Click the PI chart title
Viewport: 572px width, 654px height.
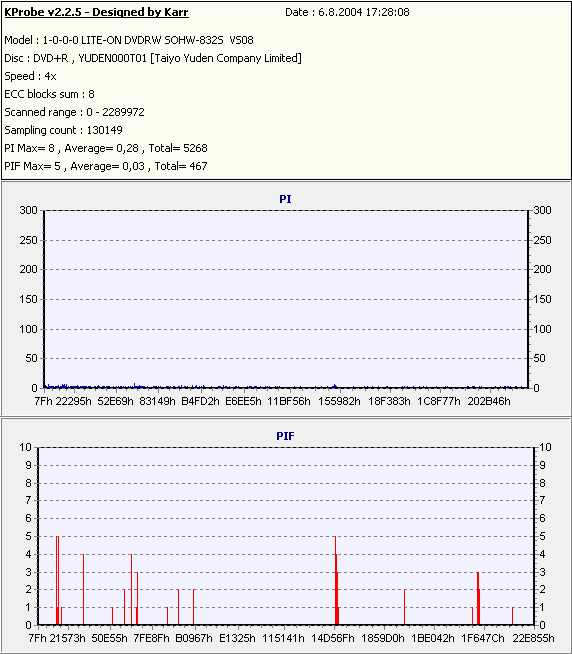point(285,199)
